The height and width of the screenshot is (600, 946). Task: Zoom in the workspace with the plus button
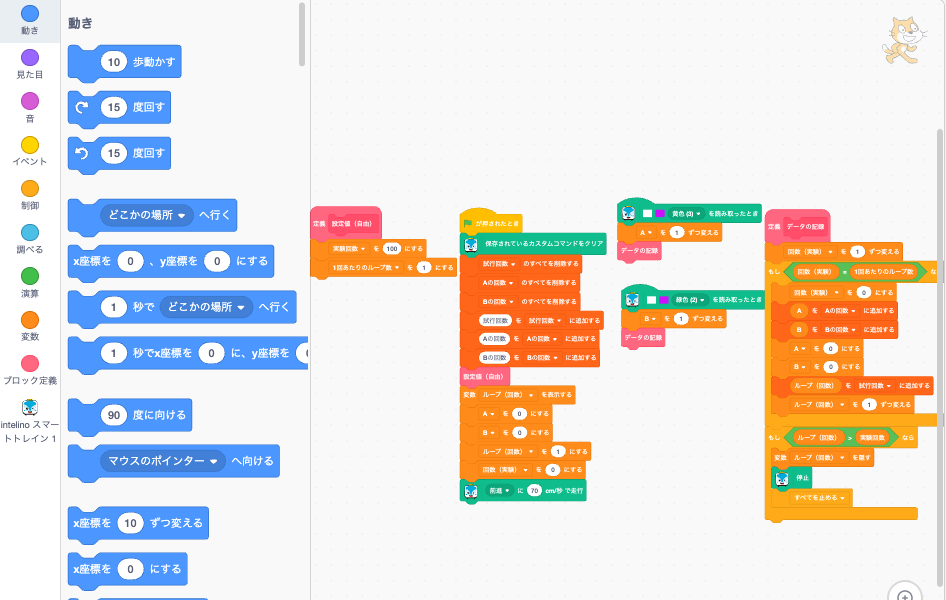point(904,594)
